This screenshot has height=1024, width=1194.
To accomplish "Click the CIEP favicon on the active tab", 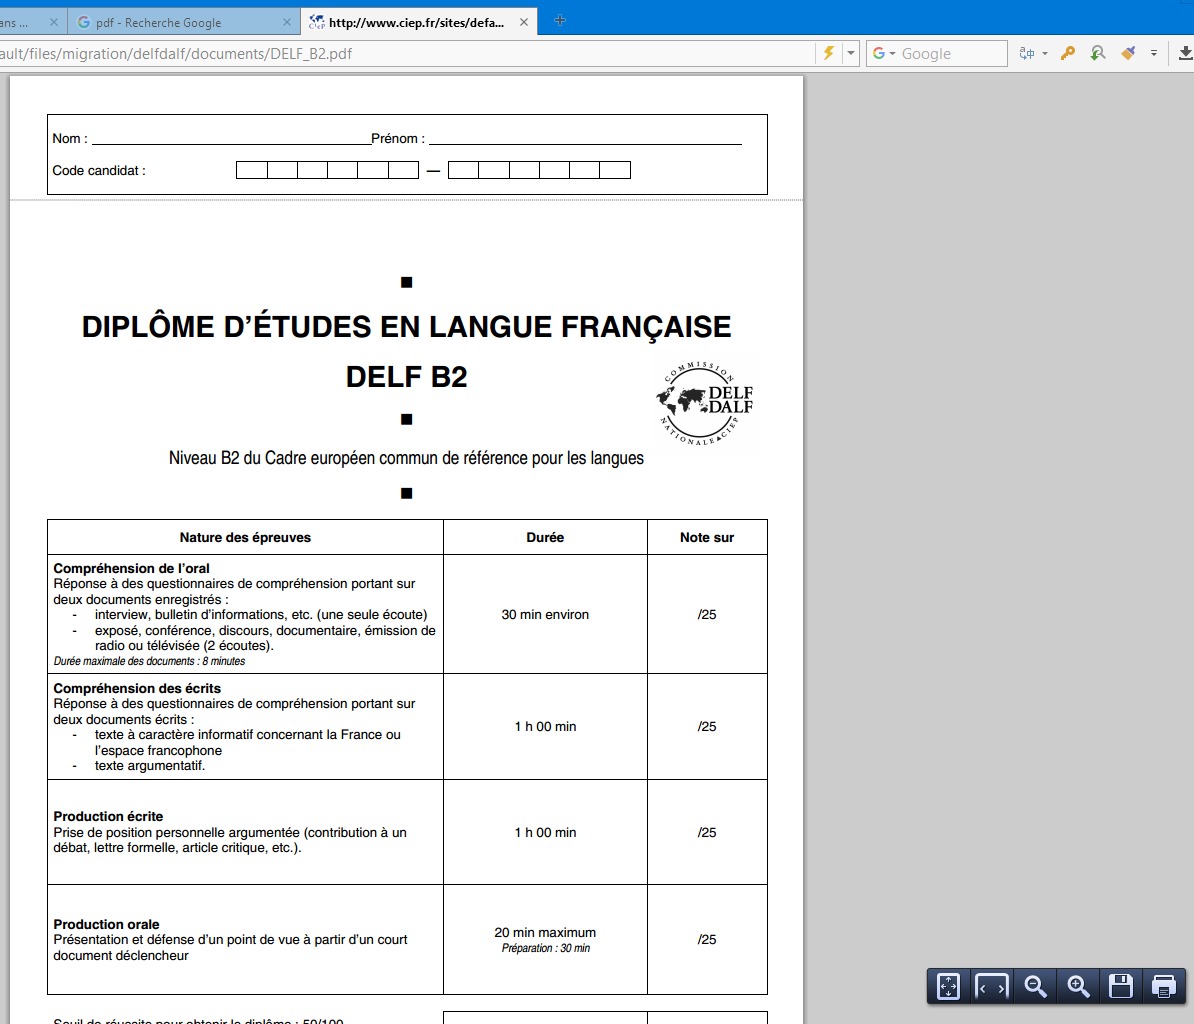I will [317, 22].
